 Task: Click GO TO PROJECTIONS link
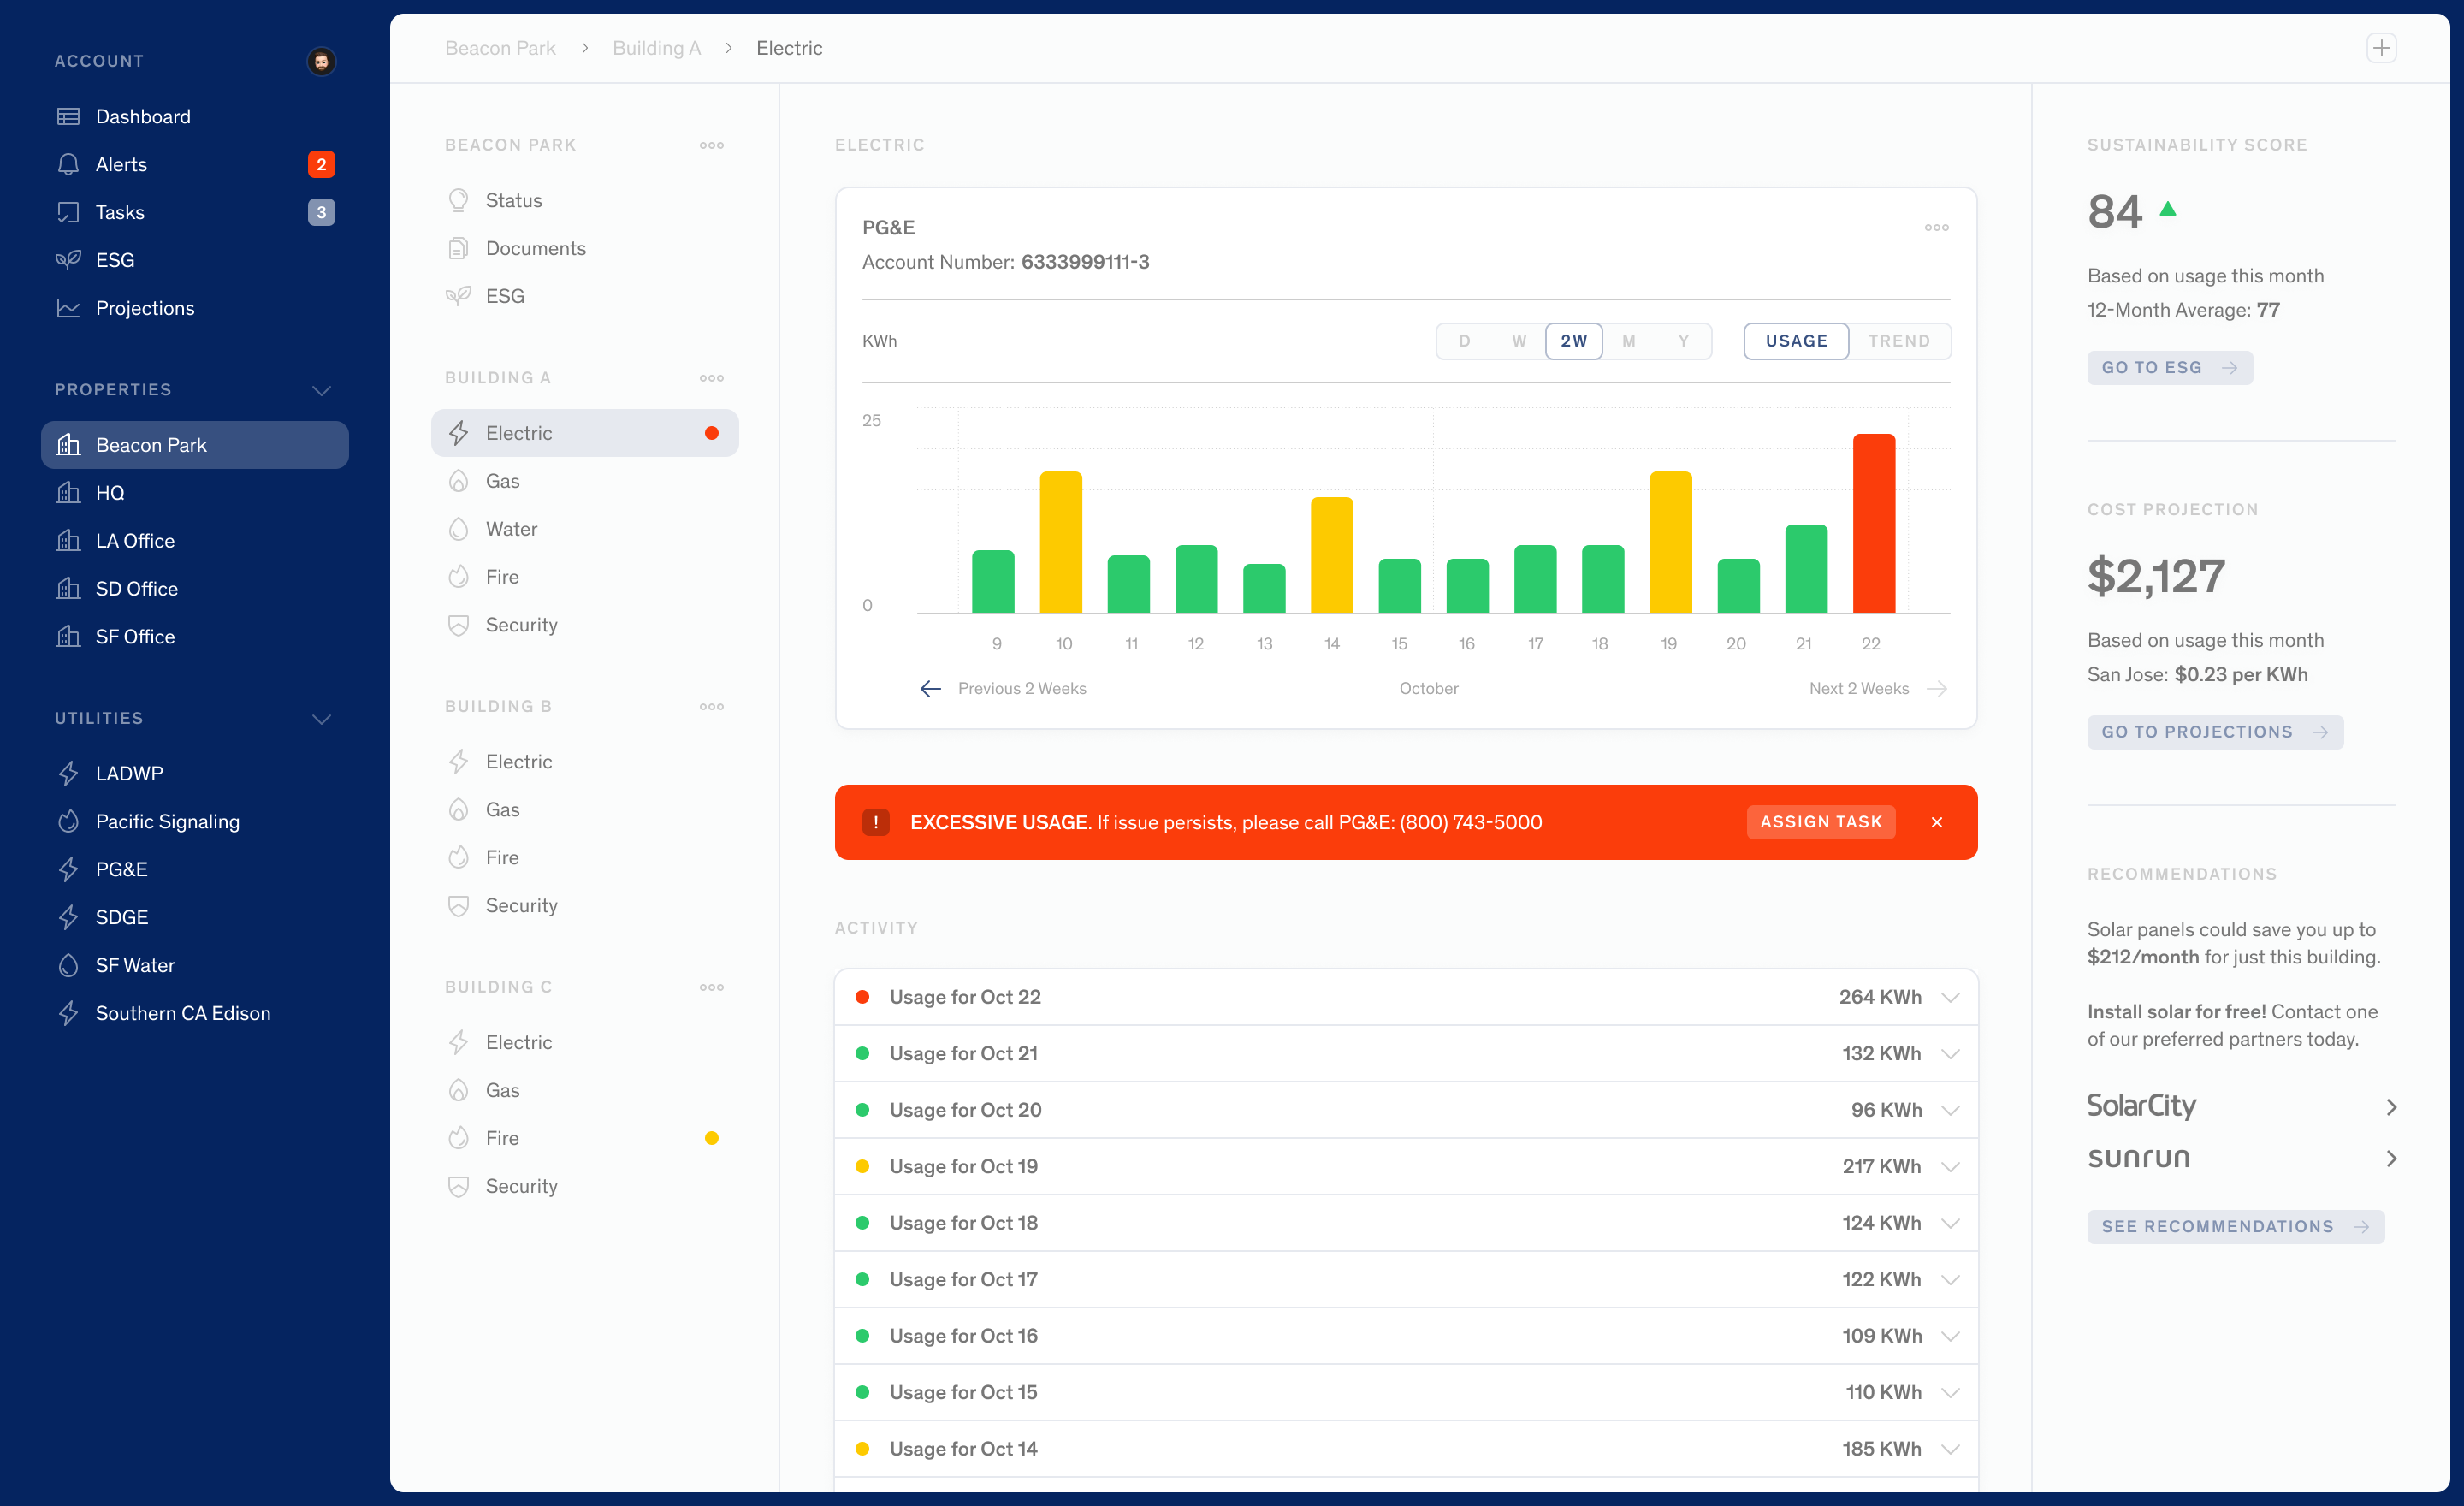coord(2214,732)
